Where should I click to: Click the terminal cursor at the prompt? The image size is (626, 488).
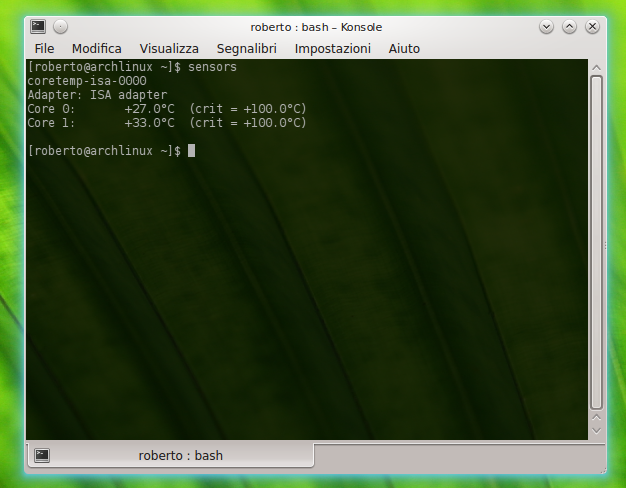click(x=191, y=151)
